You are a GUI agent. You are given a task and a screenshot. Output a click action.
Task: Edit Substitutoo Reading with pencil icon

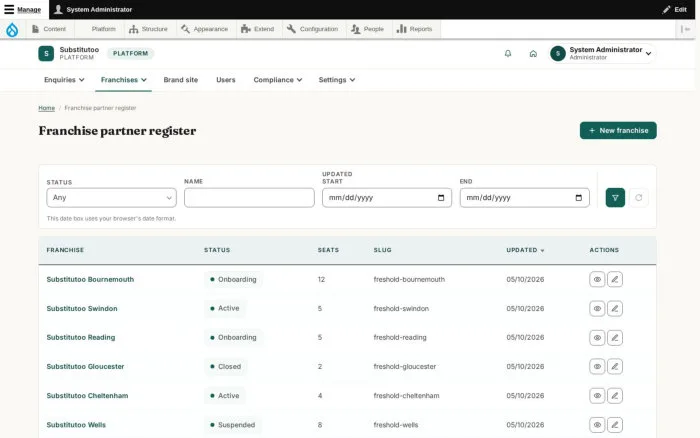[x=615, y=338]
